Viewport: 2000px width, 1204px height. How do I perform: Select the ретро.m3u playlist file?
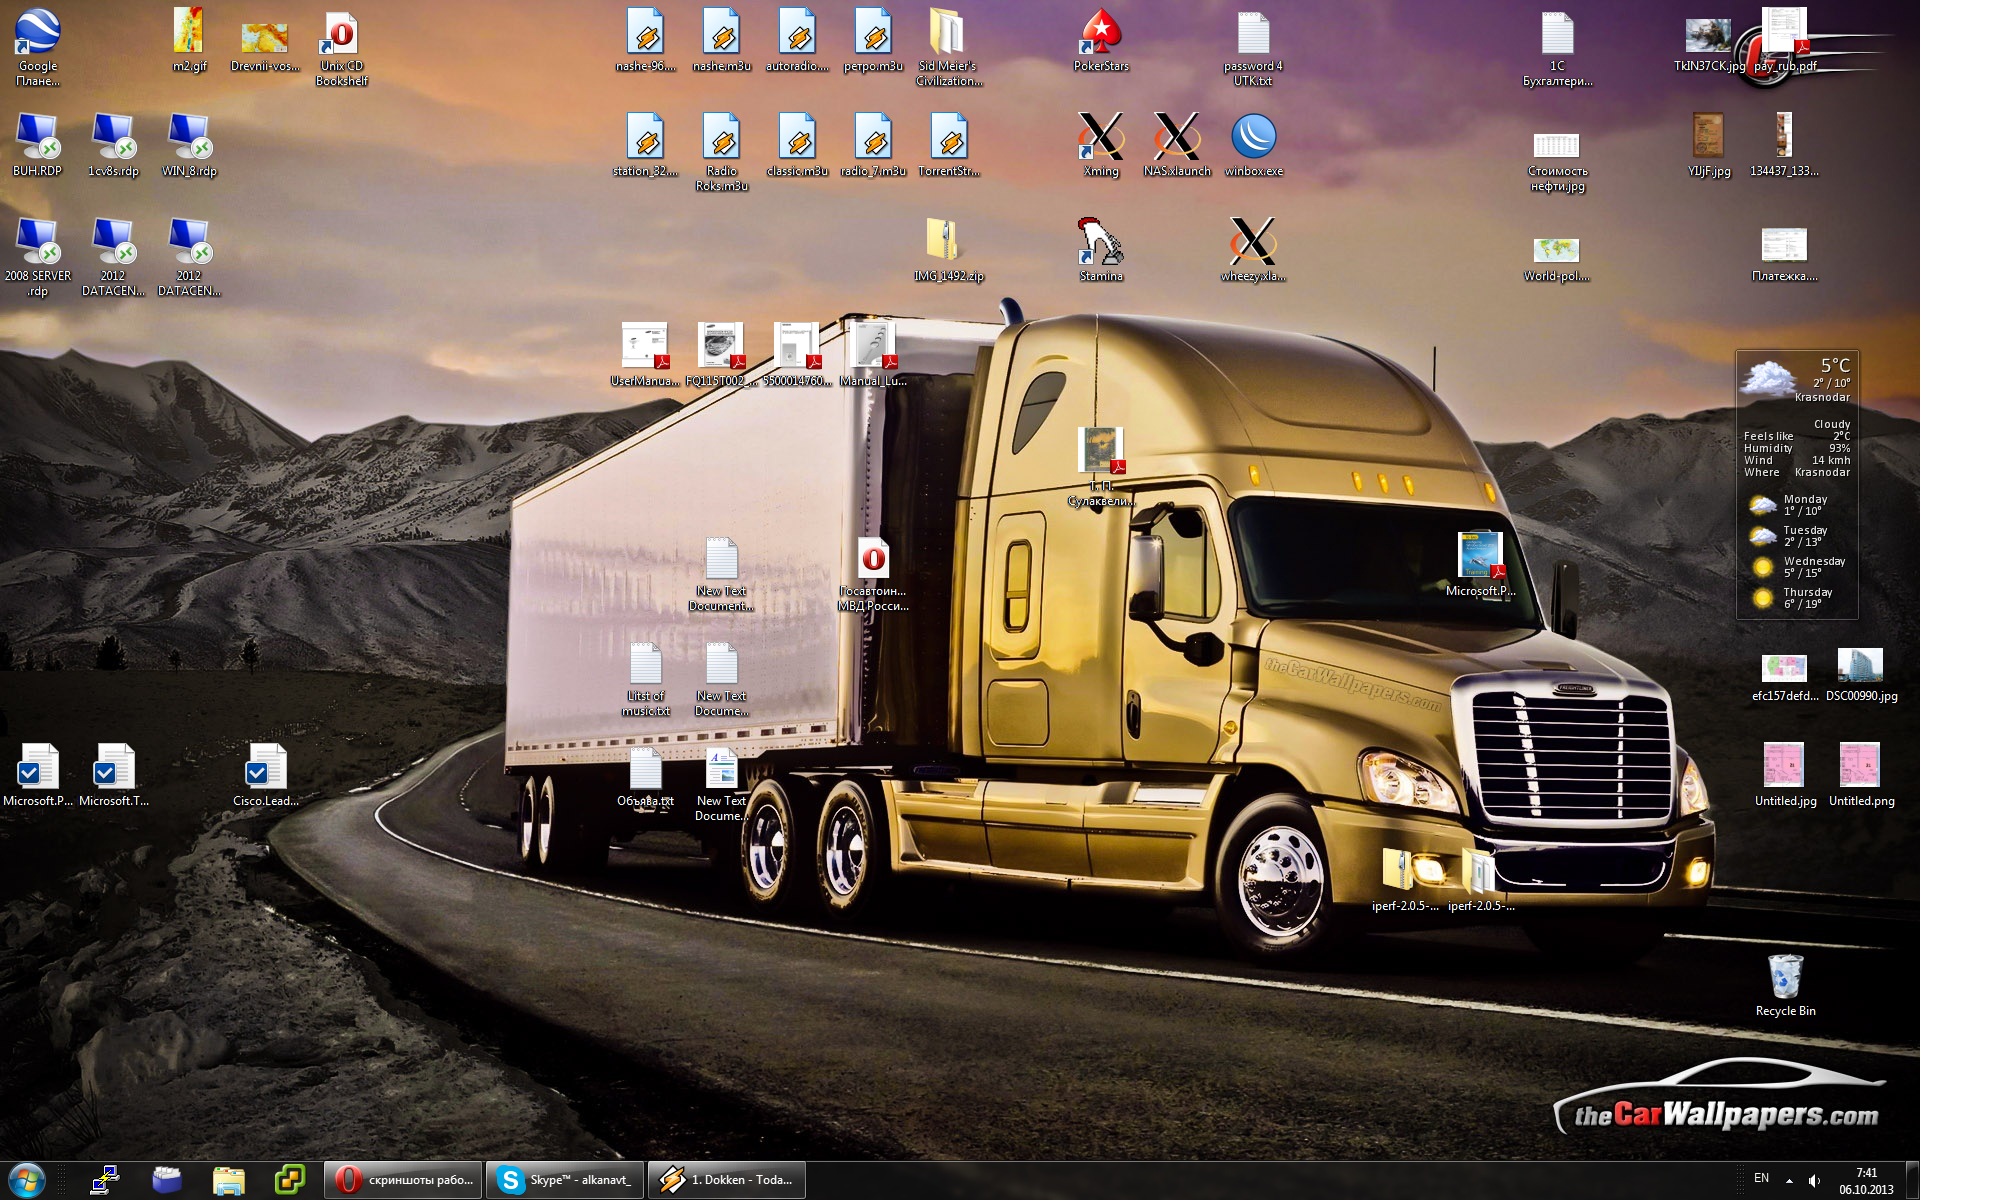[x=873, y=40]
